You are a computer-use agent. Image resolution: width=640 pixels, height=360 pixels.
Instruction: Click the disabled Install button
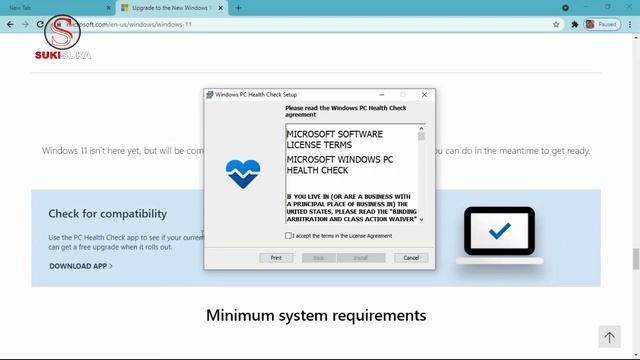361,258
